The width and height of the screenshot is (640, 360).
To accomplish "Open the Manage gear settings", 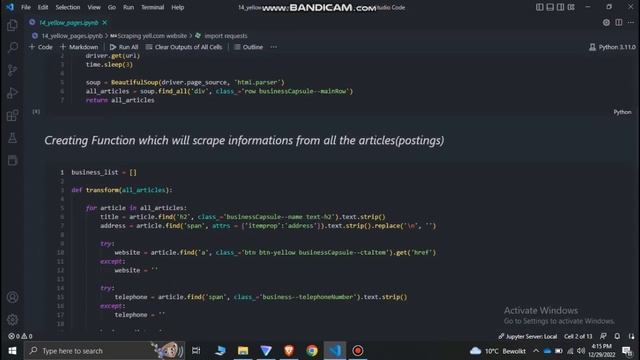I will 12,319.
